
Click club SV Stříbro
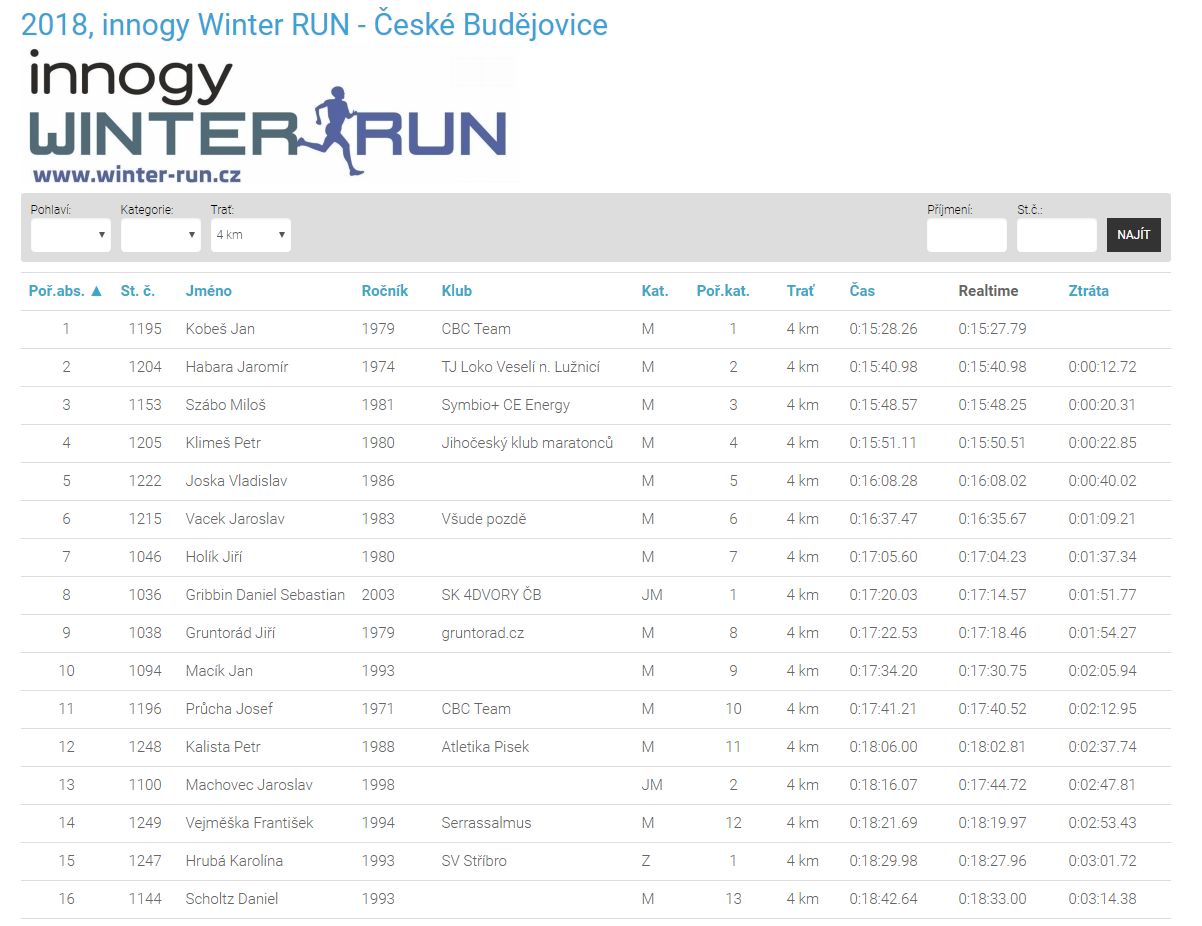tap(474, 861)
